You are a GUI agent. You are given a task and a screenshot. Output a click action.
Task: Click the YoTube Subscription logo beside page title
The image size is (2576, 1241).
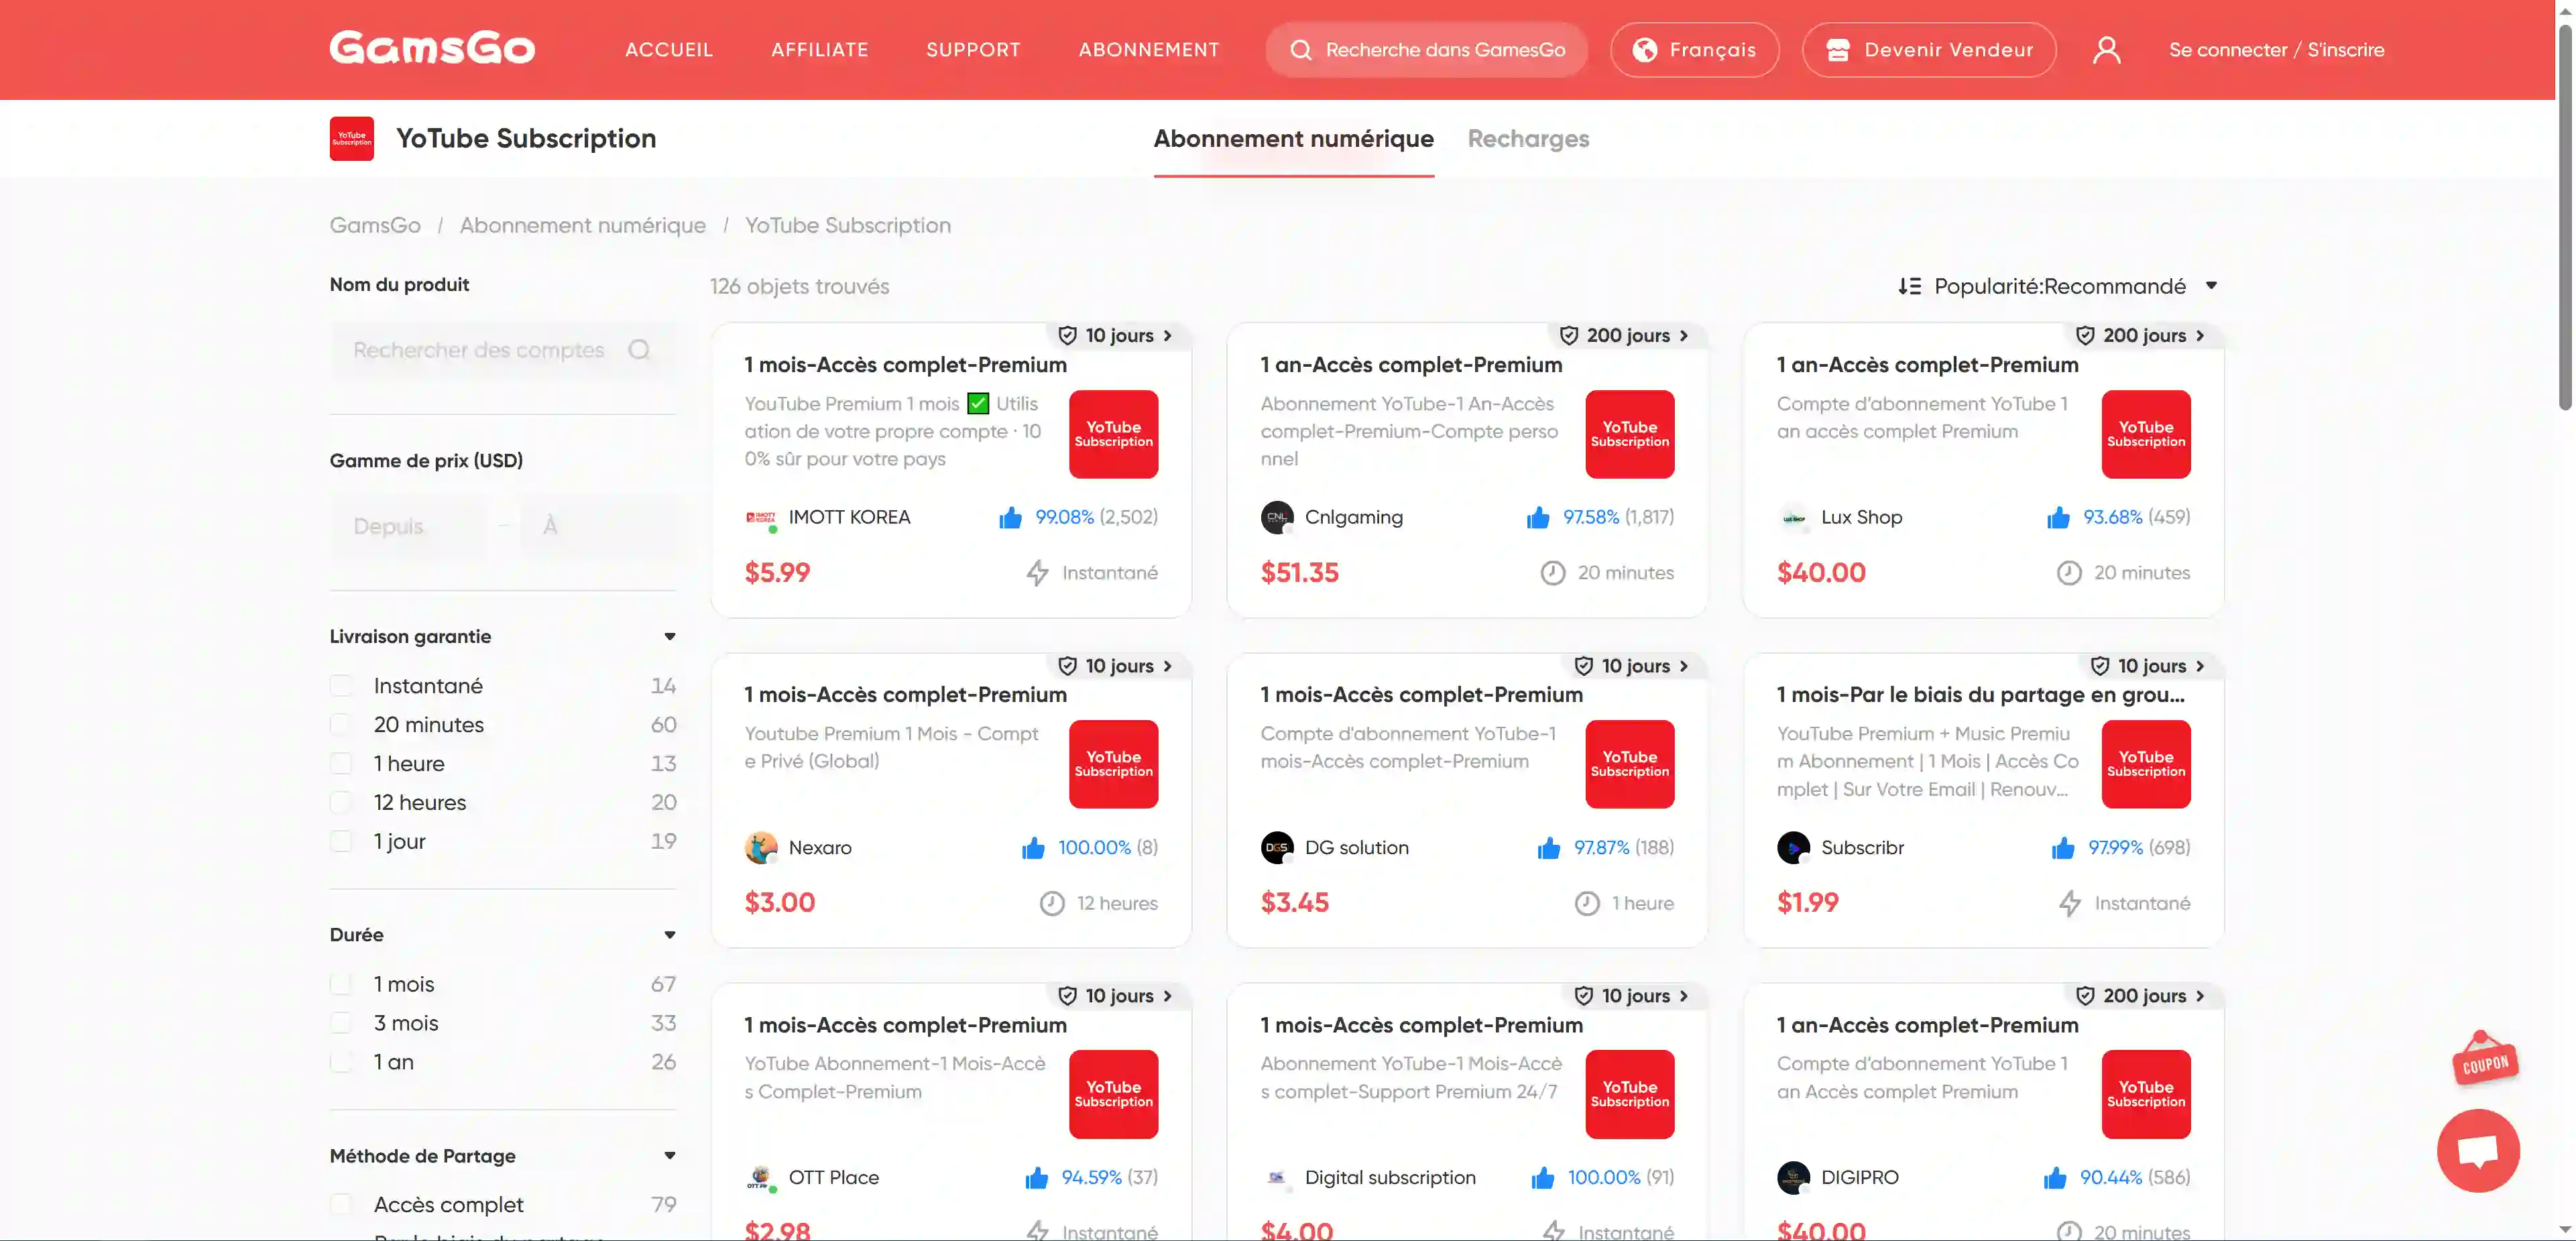pyautogui.click(x=352, y=139)
